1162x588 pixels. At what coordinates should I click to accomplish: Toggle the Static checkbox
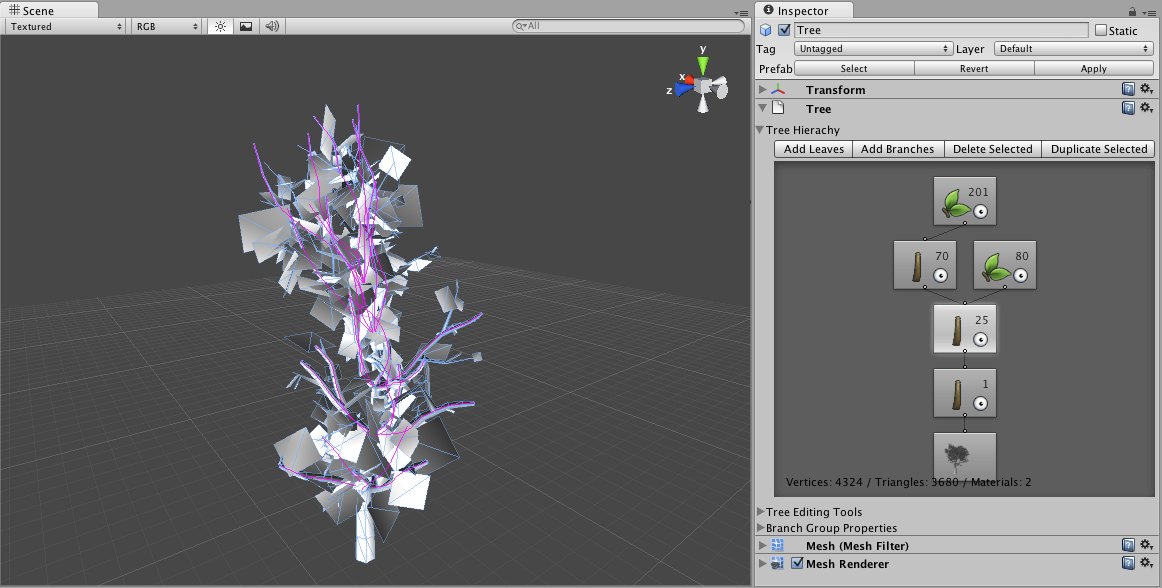point(1101,30)
